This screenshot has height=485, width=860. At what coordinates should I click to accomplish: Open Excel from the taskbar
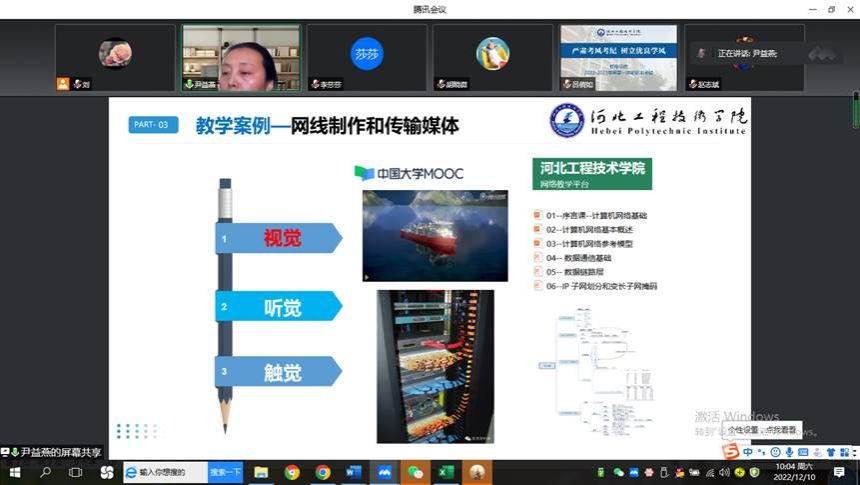point(446,472)
